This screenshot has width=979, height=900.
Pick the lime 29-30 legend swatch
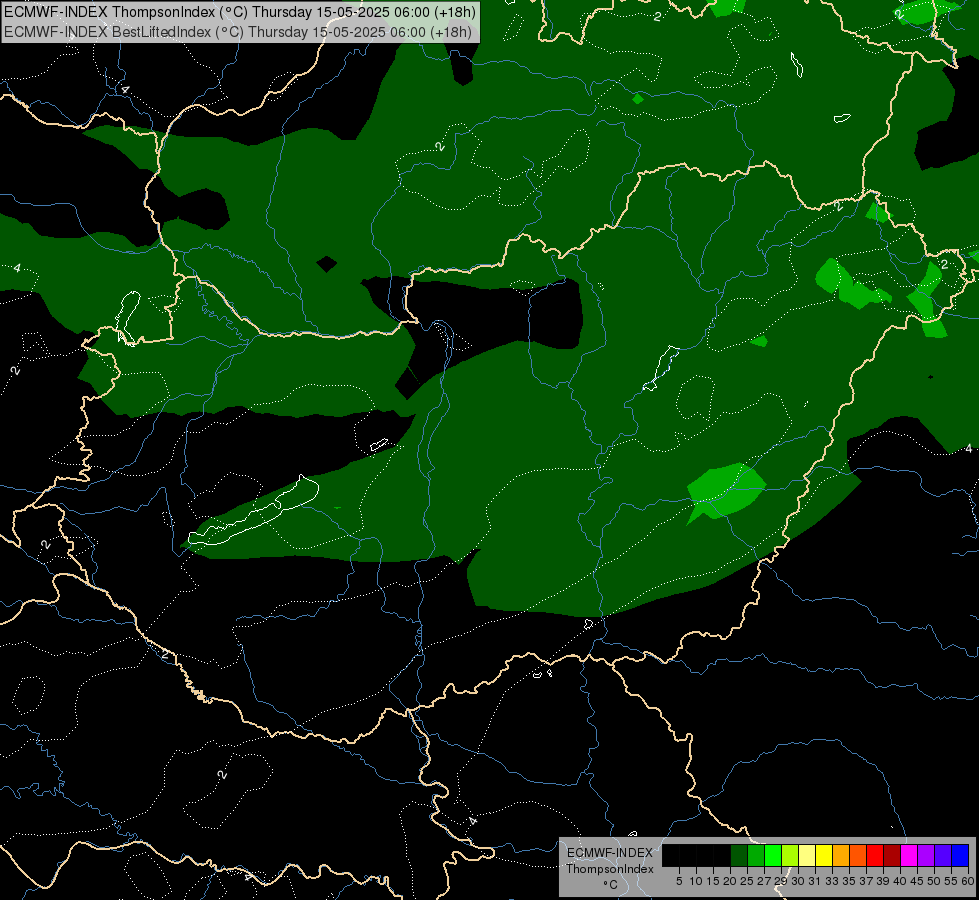[790, 855]
